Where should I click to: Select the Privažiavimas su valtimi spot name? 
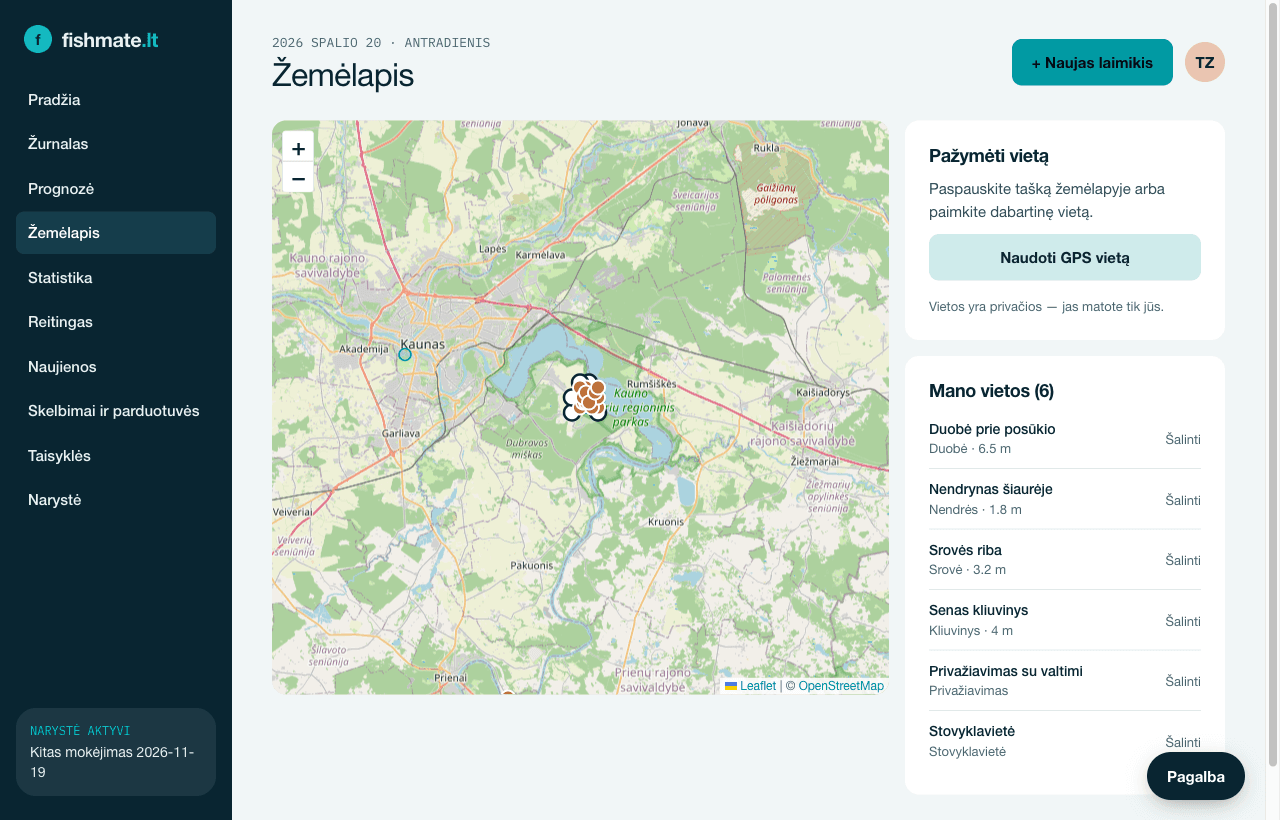click(x=1006, y=671)
